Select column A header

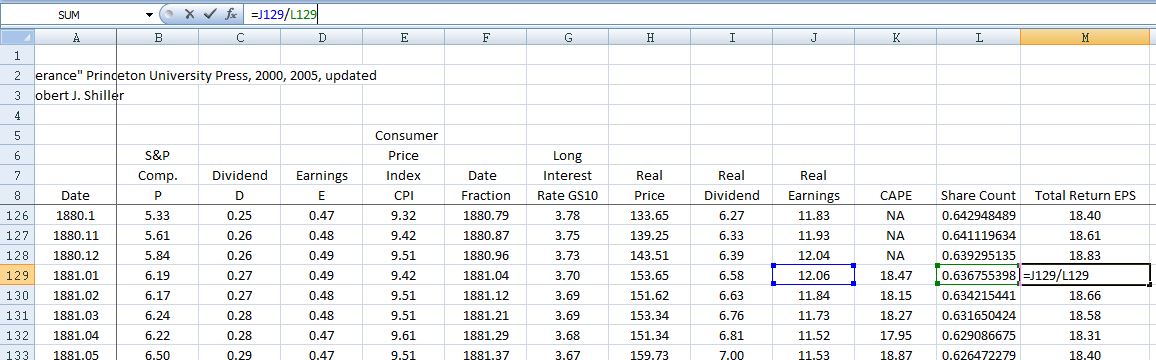(x=75, y=38)
